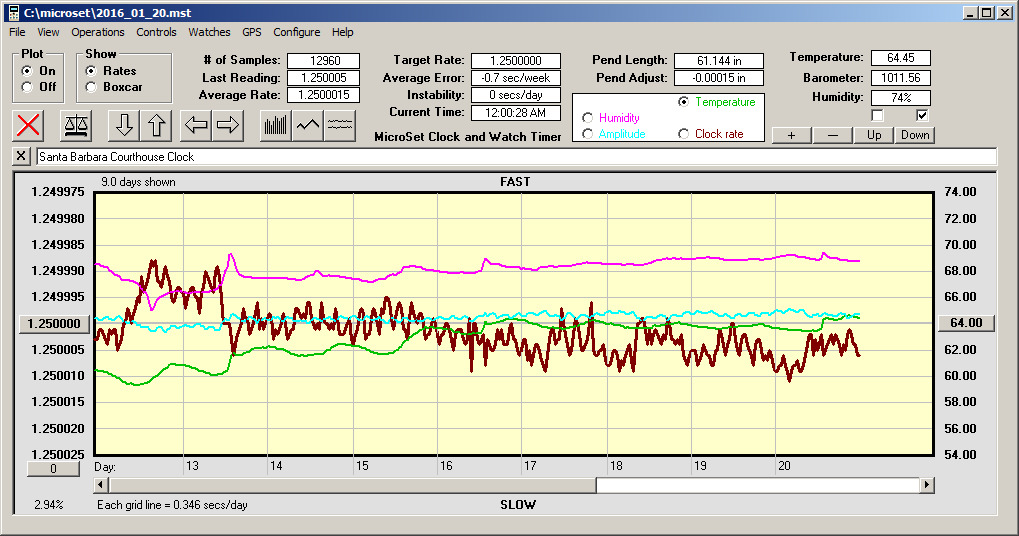Click the wavy lines smoothing icon
Image resolution: width=1019 pixels, height=536 pixels.
click(339, 125)
